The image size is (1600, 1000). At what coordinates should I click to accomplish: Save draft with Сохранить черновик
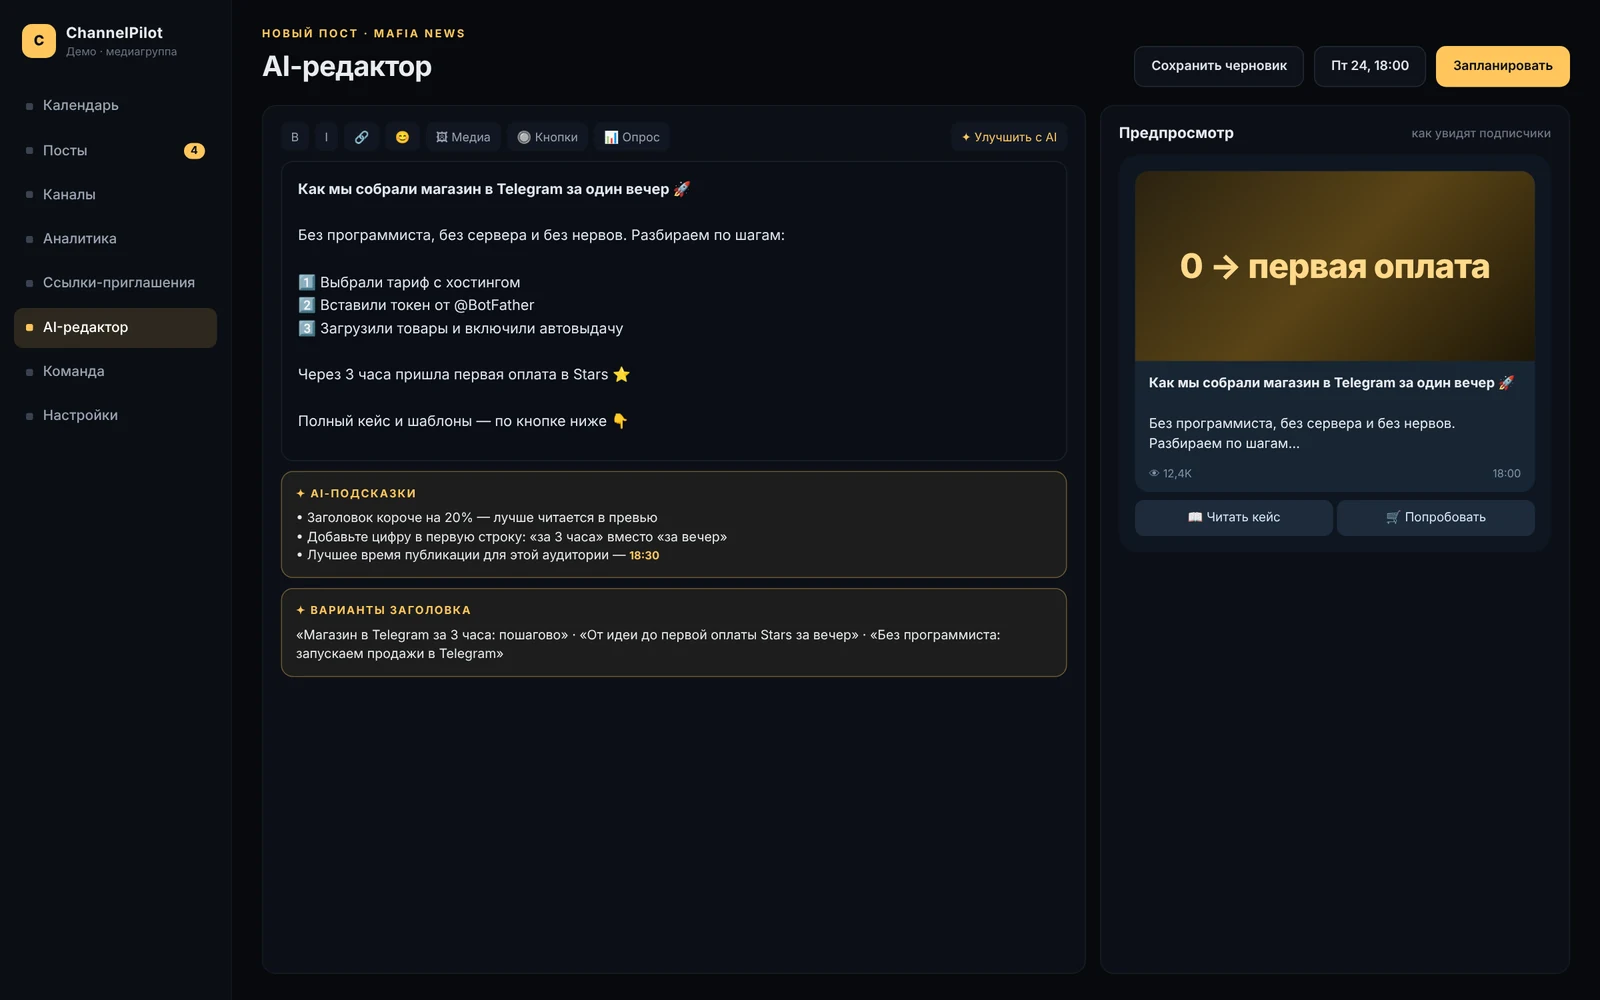(1219, 66)
